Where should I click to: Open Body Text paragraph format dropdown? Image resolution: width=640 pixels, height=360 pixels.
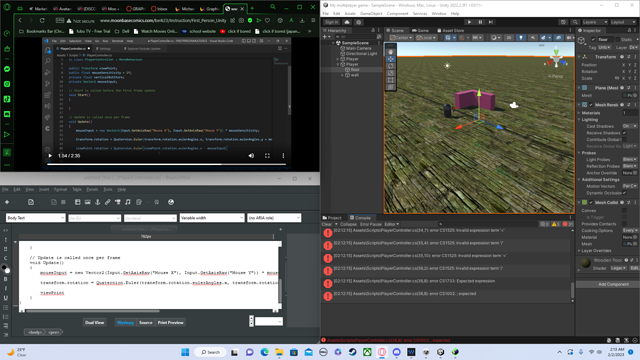point(36,218)
